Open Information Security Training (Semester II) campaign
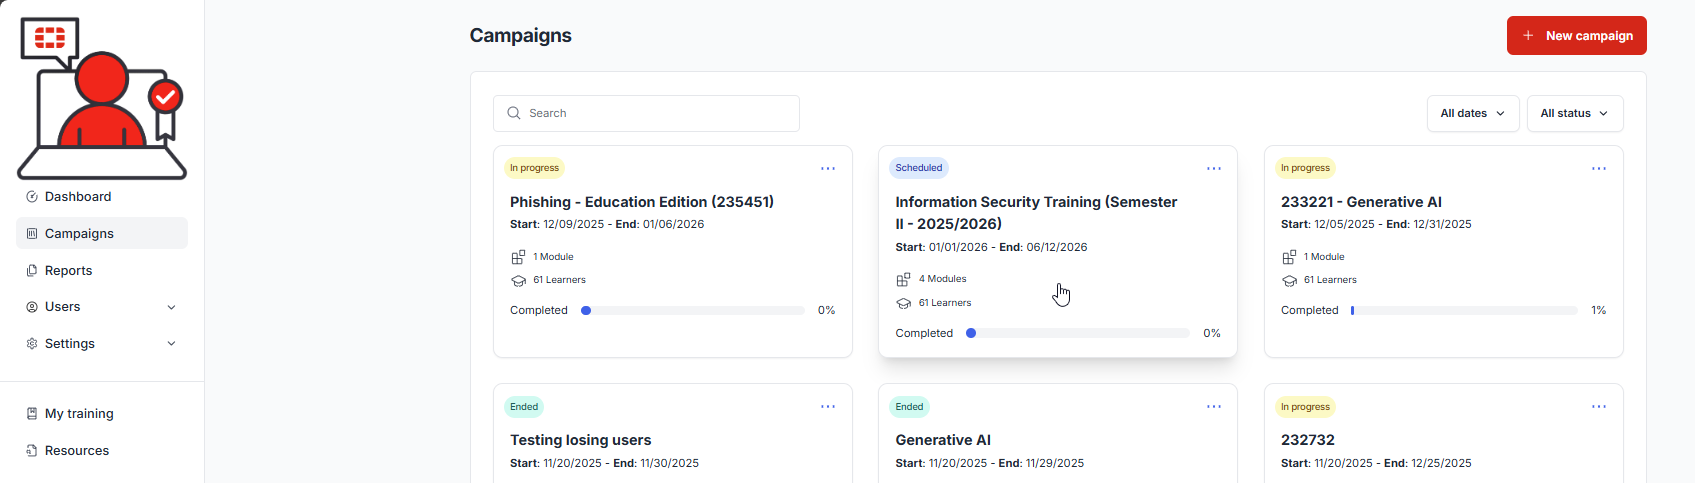Viewport: 1695px width, 483px height. click(x=1036, y=213)
